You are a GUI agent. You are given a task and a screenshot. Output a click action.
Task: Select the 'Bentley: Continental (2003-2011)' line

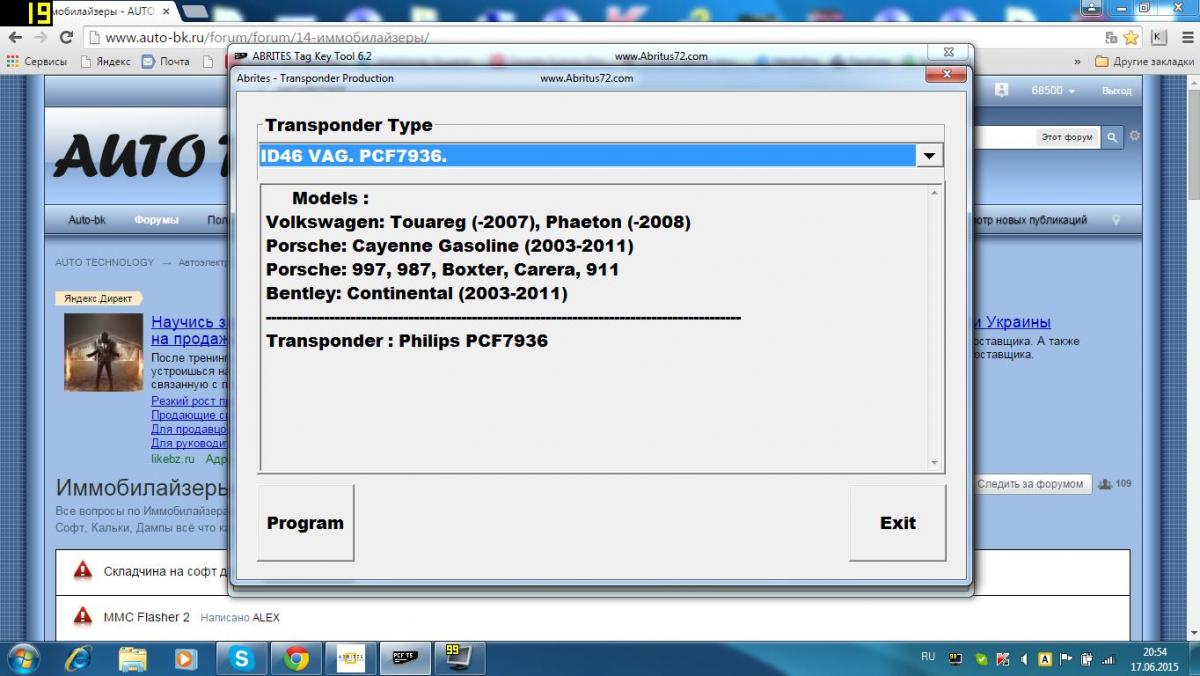416,294
